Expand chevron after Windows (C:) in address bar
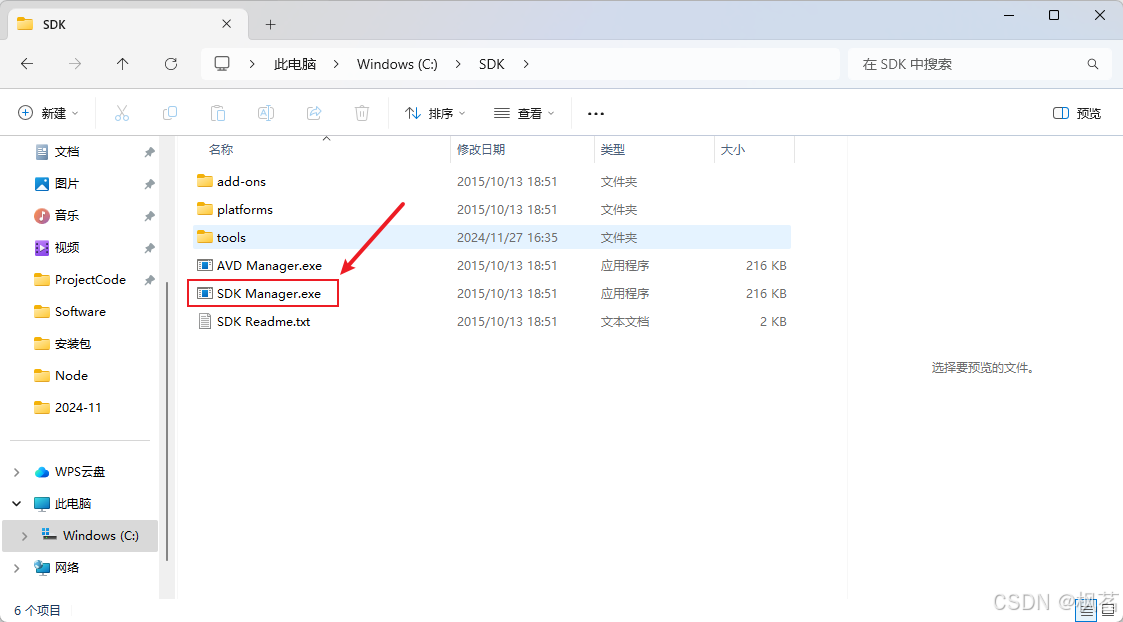Image resolution: width=1123 pixels, height=622 pixels. coord(458,64)
